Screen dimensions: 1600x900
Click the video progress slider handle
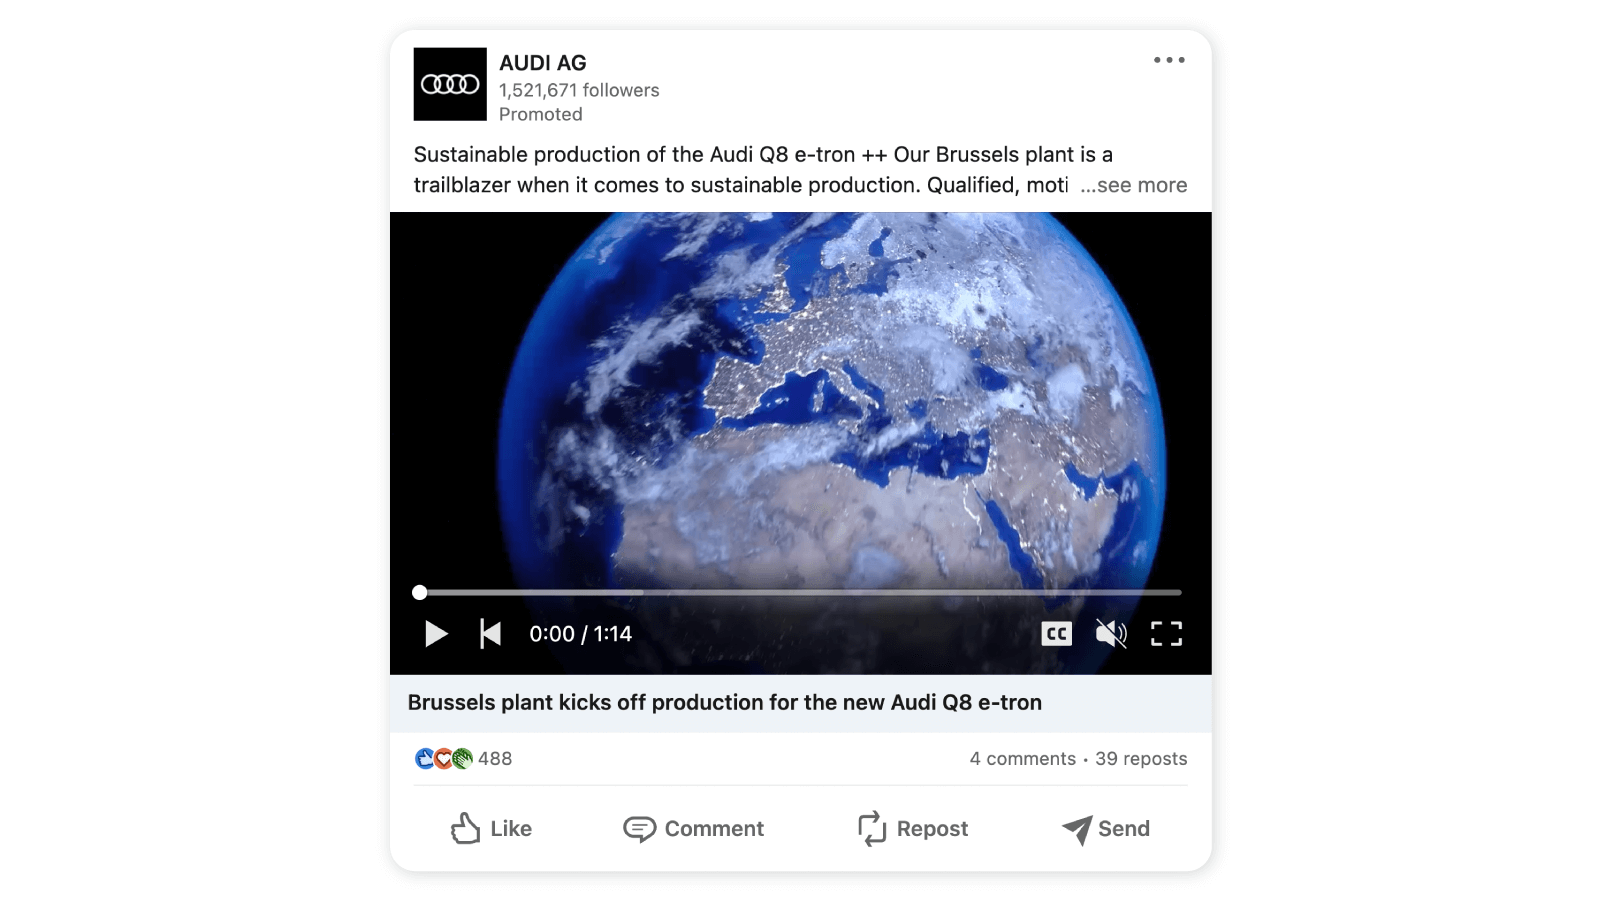pyautogui.click(x=420, y=593)
